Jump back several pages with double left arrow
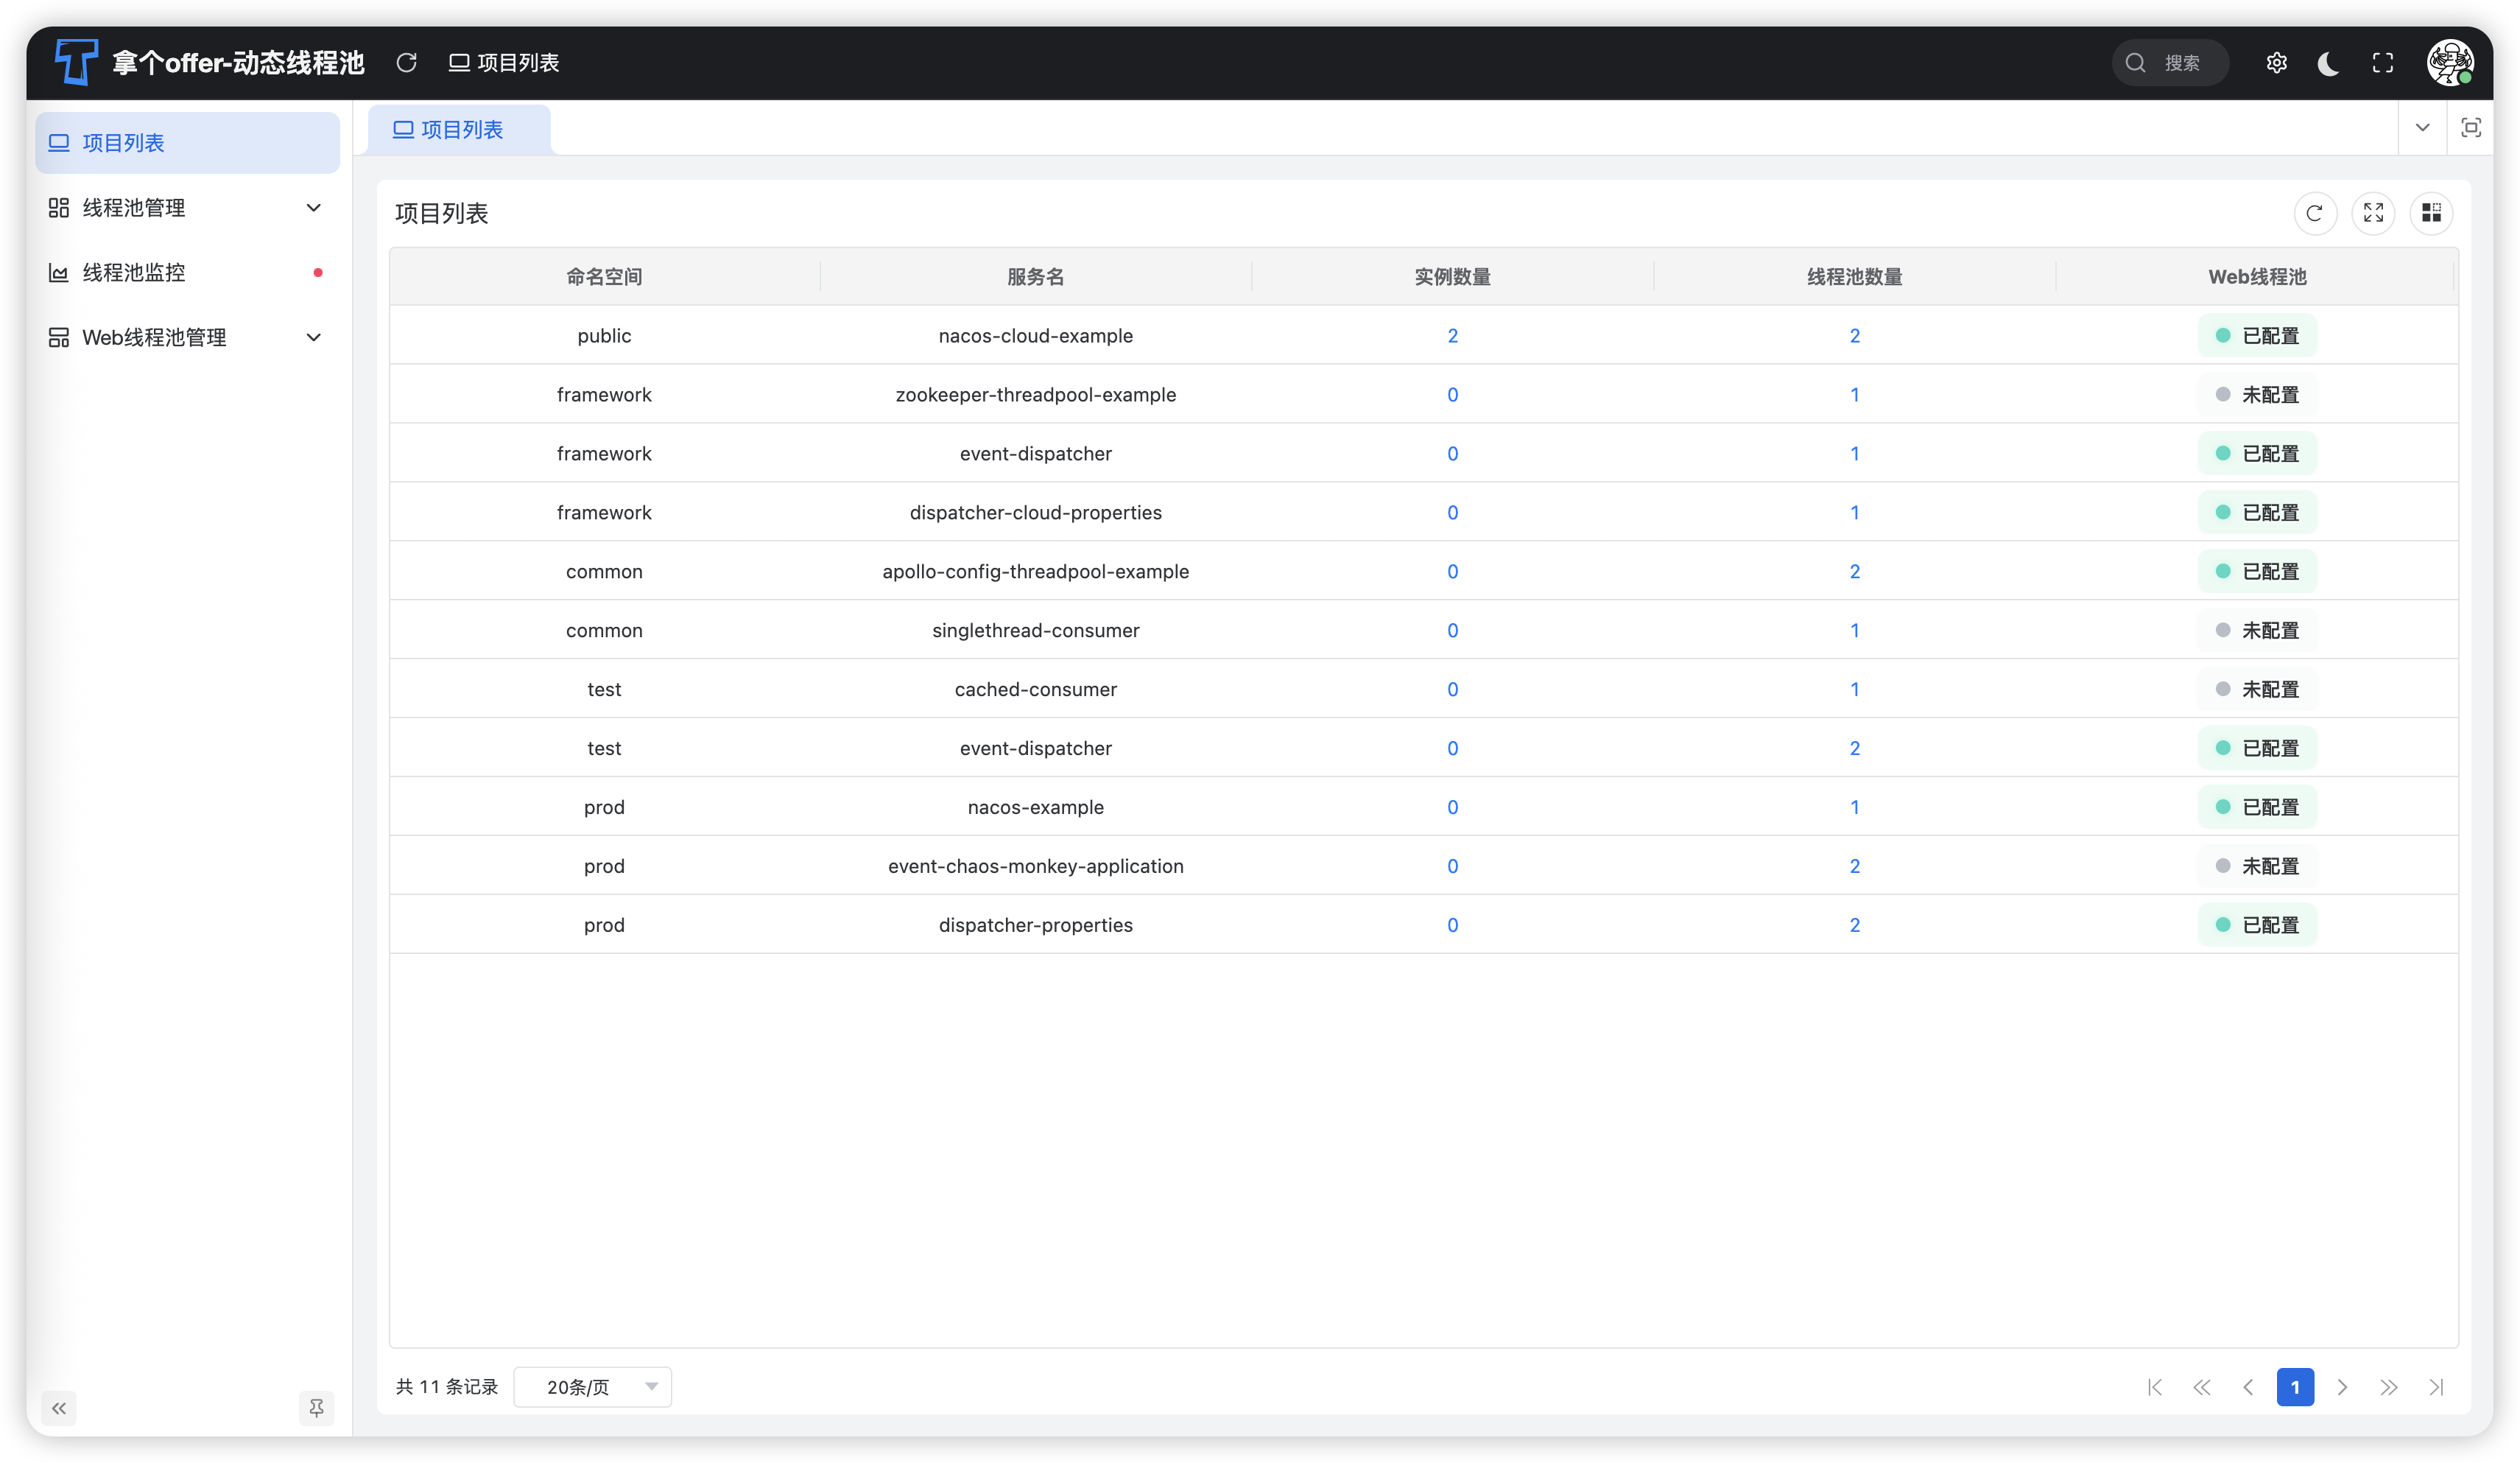2520x1463 pixels. click(x=2202, y=1387)
